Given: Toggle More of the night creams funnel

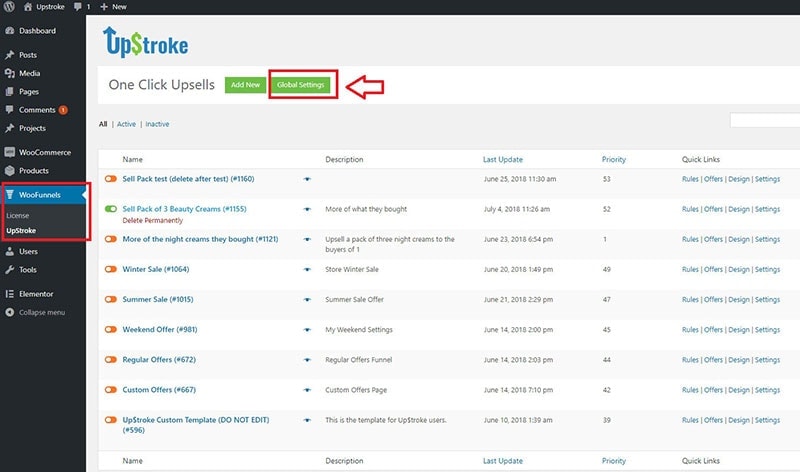Looking at the screenshot, I should [111, 239].
